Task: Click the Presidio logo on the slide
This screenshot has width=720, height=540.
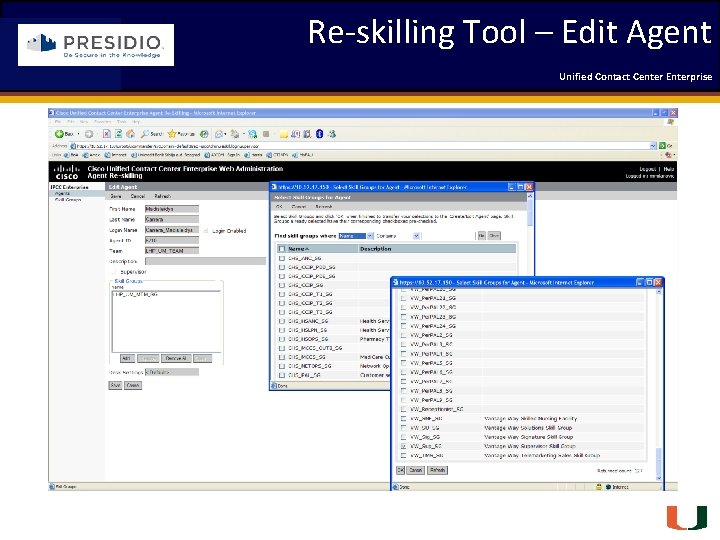Action: (x=96, y=45)
